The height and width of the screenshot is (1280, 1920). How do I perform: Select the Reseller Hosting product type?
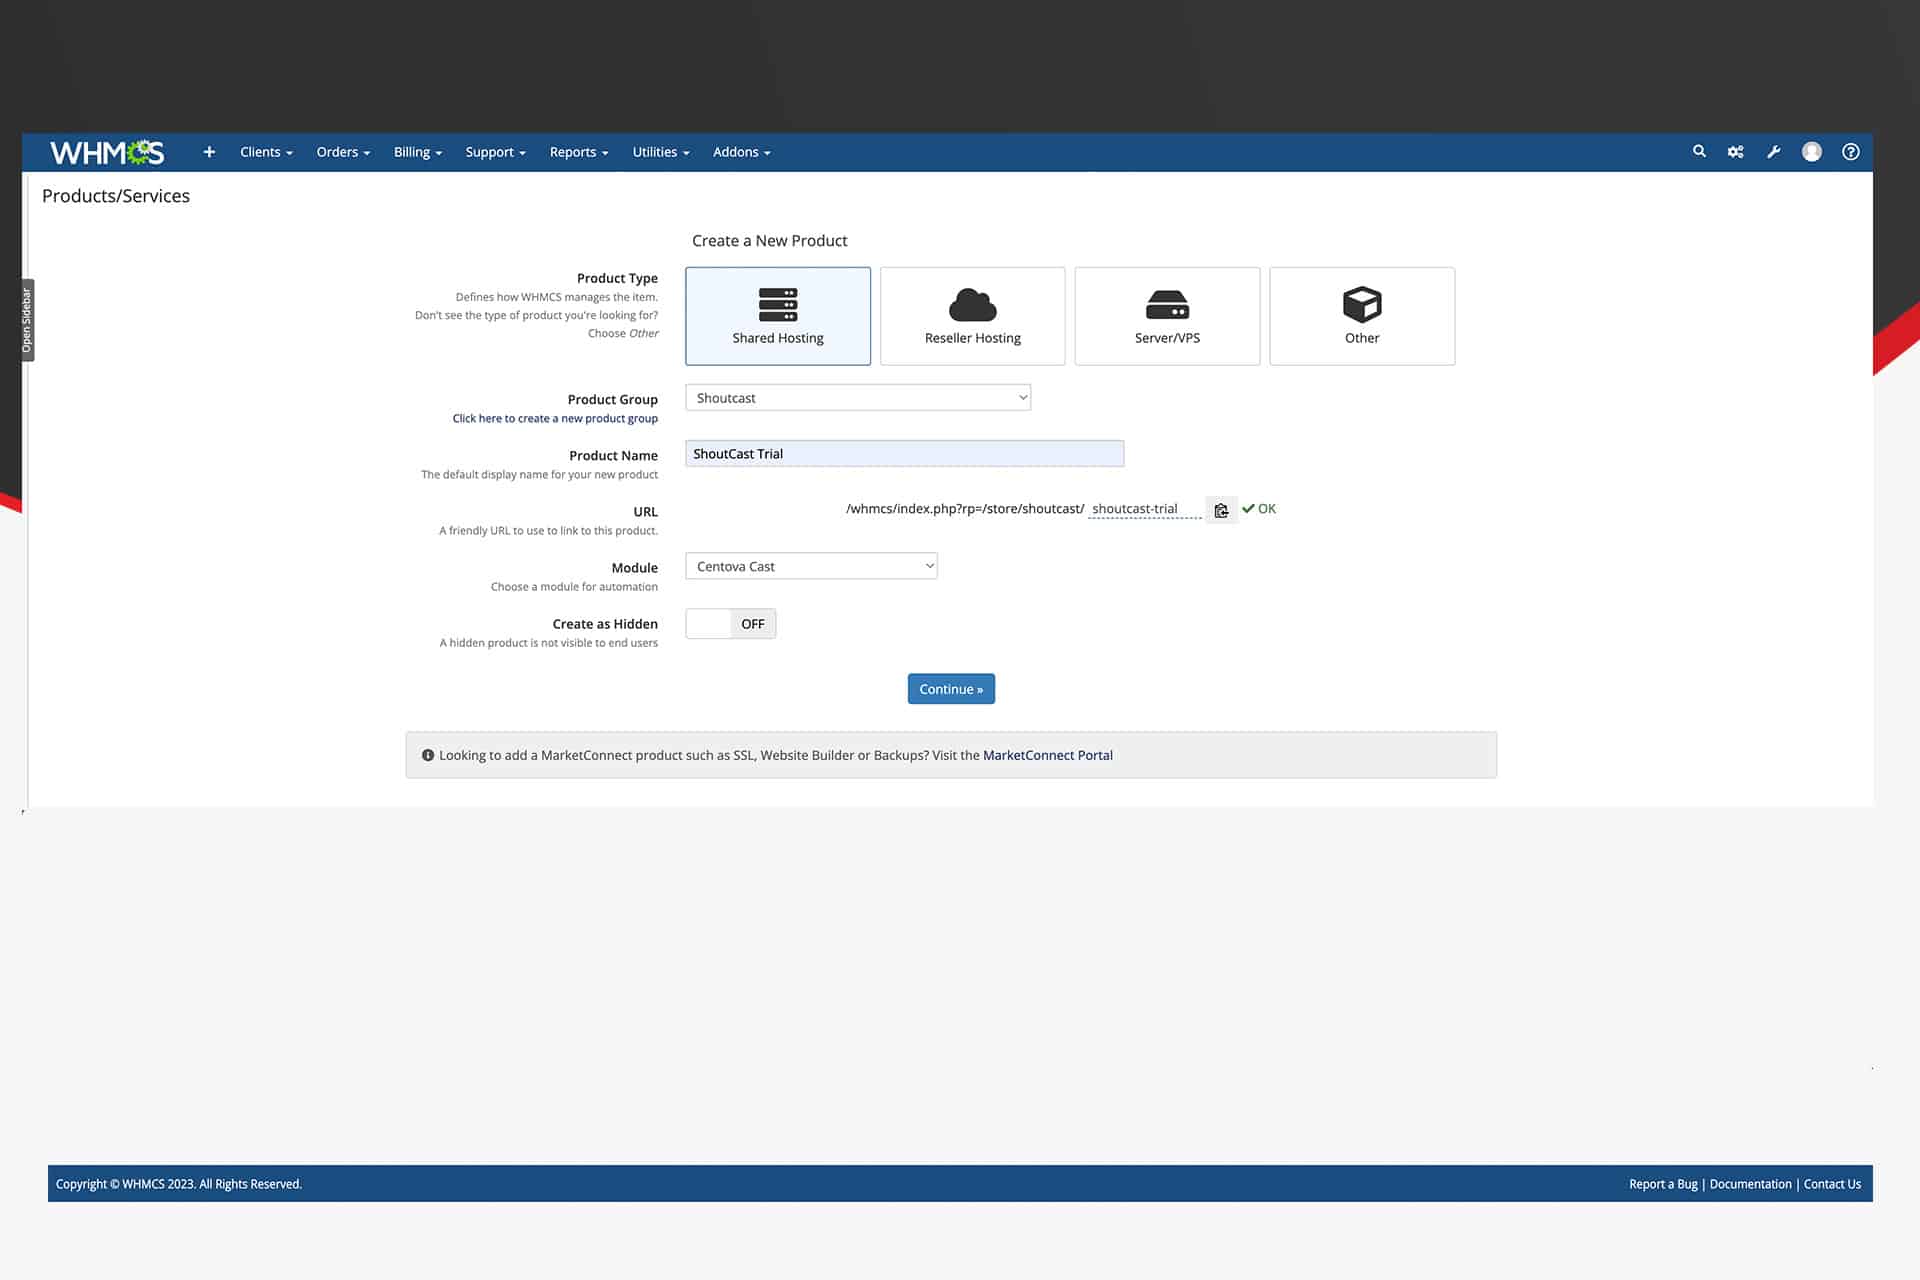973,316
